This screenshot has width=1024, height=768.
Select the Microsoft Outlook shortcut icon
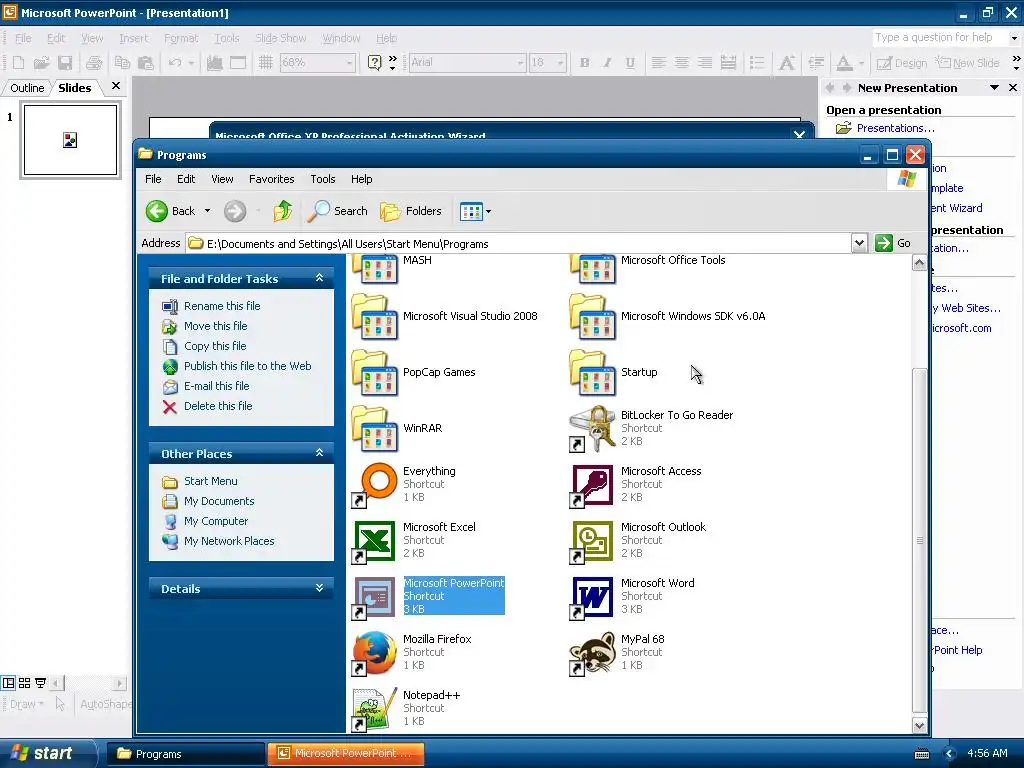(x=592, y=541)
